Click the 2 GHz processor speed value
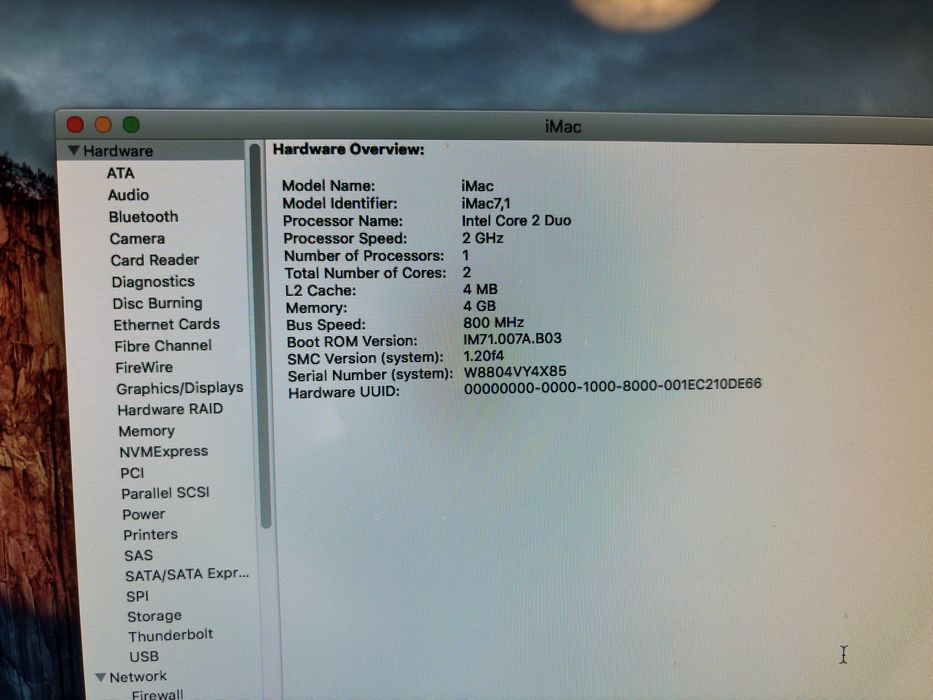Viewport: 933px width, 700px height. click(x=483, y=238)
